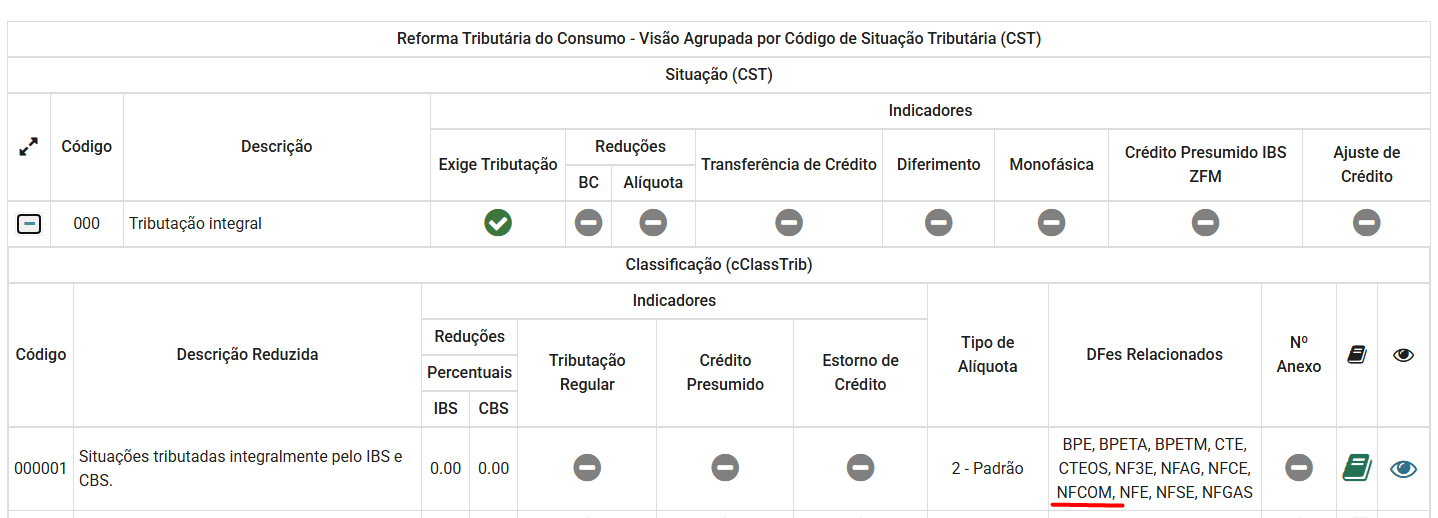This screenshot has height=518, width=1438.
Task: View details via eye icon for 000001
Action: (x=1403, y=467)
